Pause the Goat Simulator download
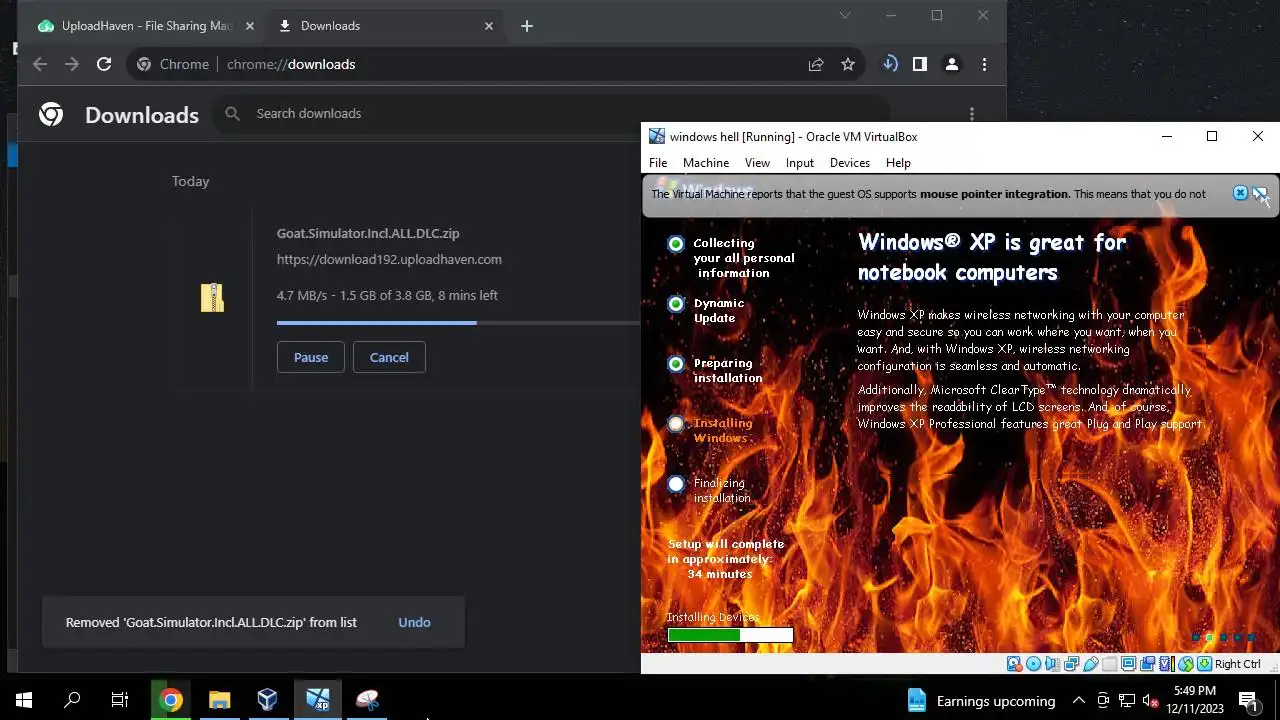 311,357
